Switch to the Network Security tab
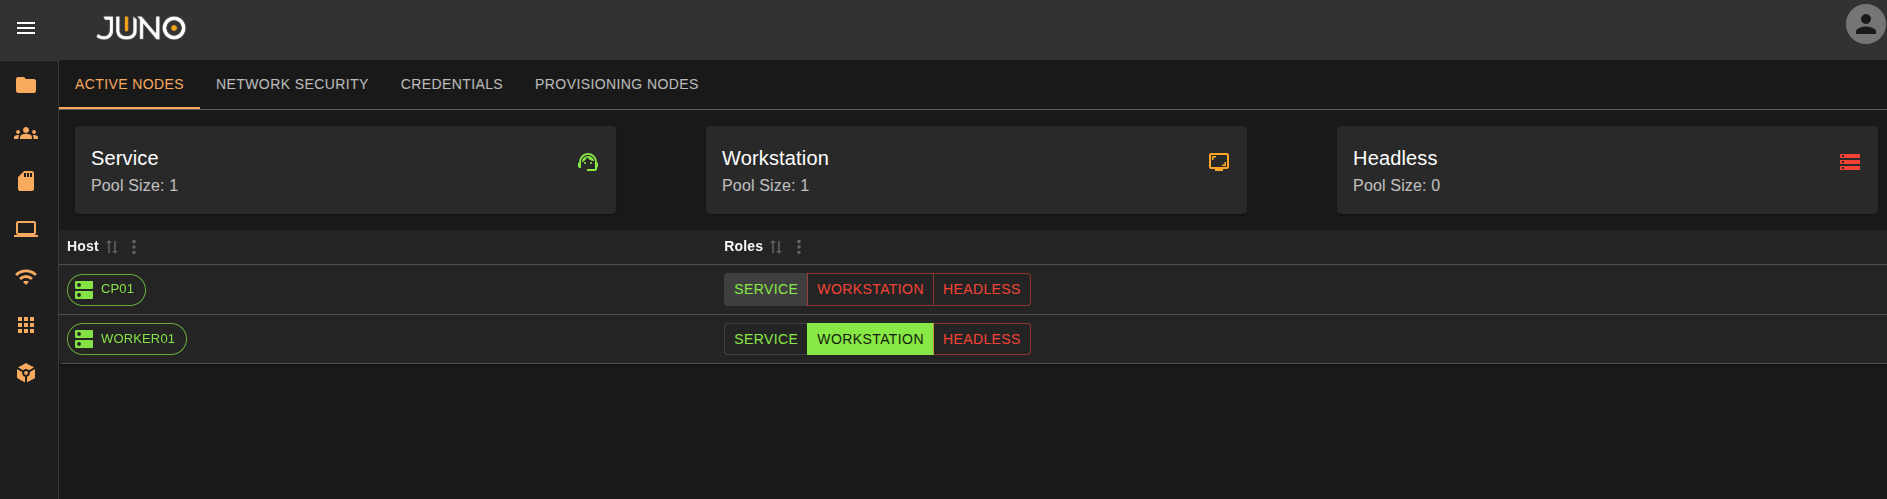Viewport: 1887px width, 499px height. [292, 84]
